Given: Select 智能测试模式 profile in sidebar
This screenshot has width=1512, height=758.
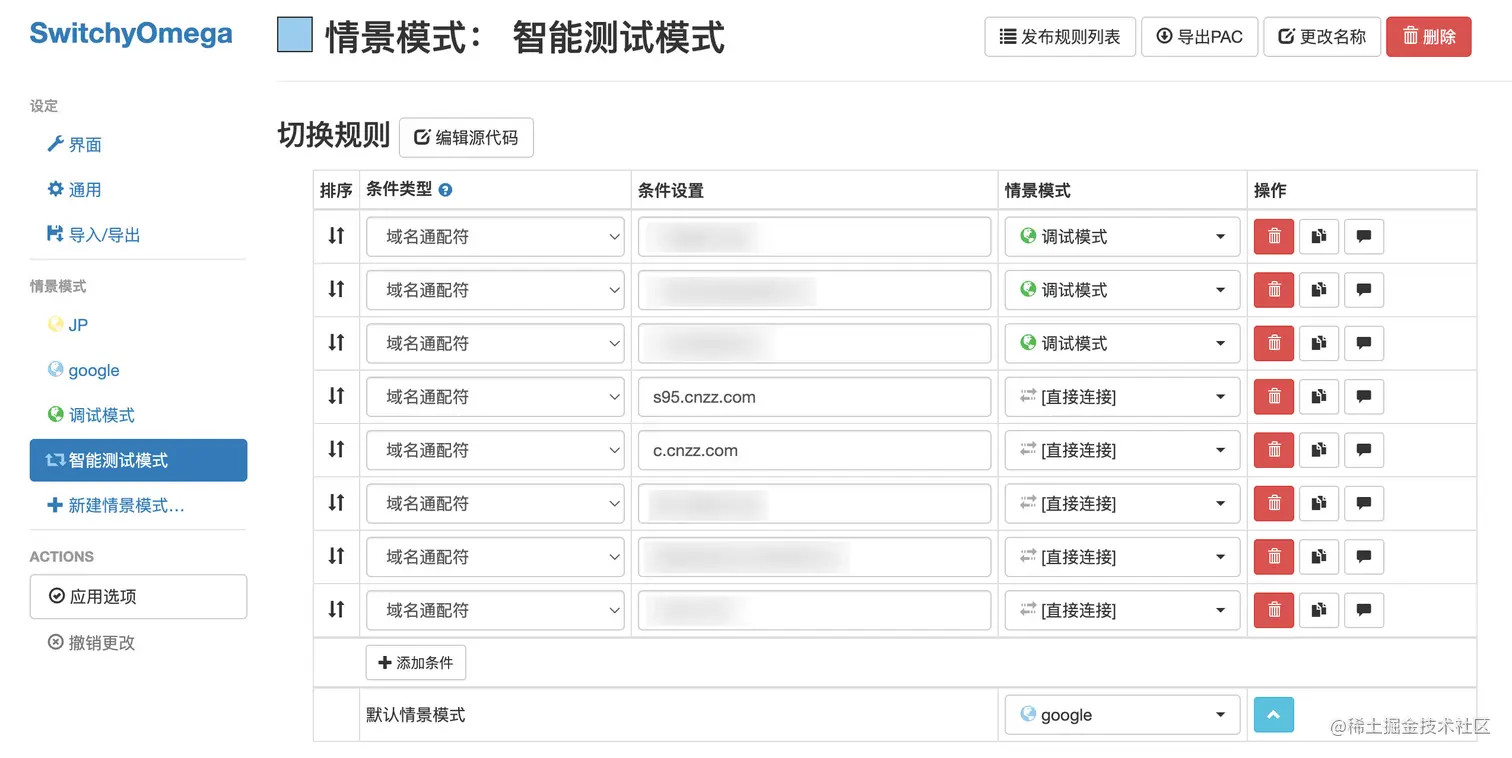Looking at the screenshot, I should click(138, 460).
